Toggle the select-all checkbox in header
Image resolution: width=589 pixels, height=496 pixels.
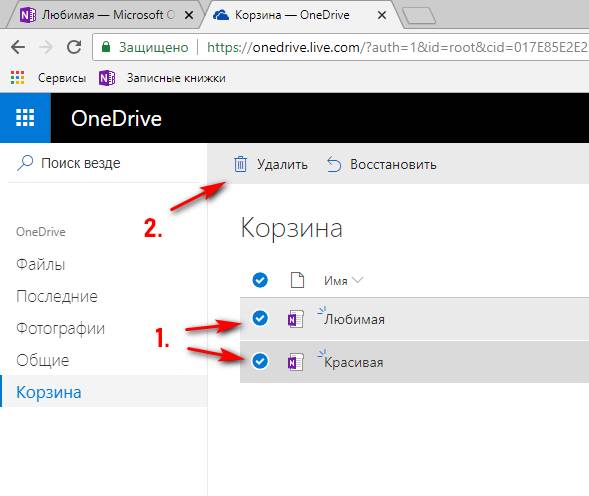tap(260, 280)
